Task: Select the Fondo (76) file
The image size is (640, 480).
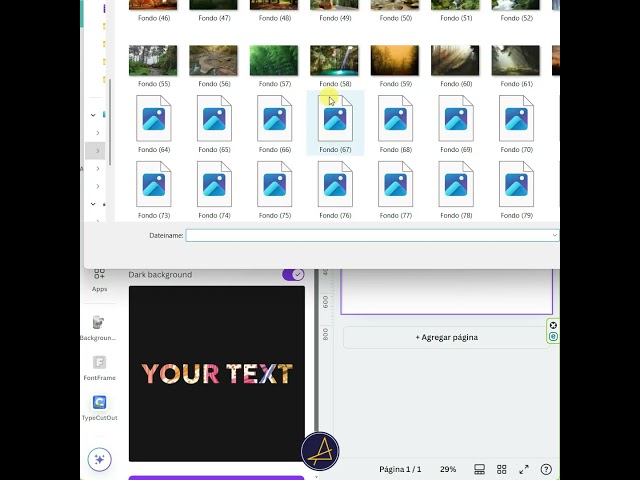Action: coord(335,190)
